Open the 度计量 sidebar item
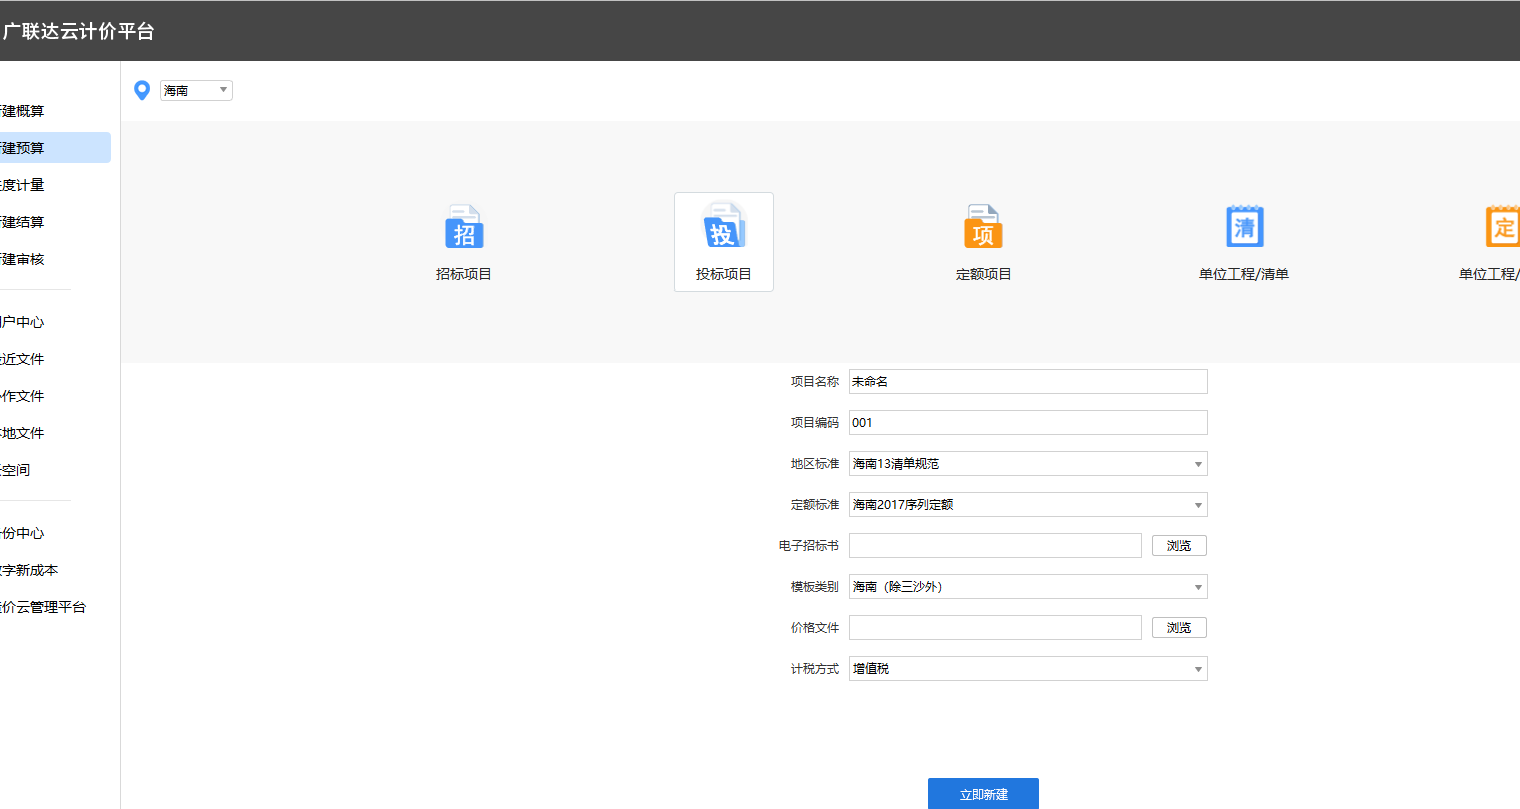Image resolution: width=1520 pixels, height=809 pixels. pos(55,185)
